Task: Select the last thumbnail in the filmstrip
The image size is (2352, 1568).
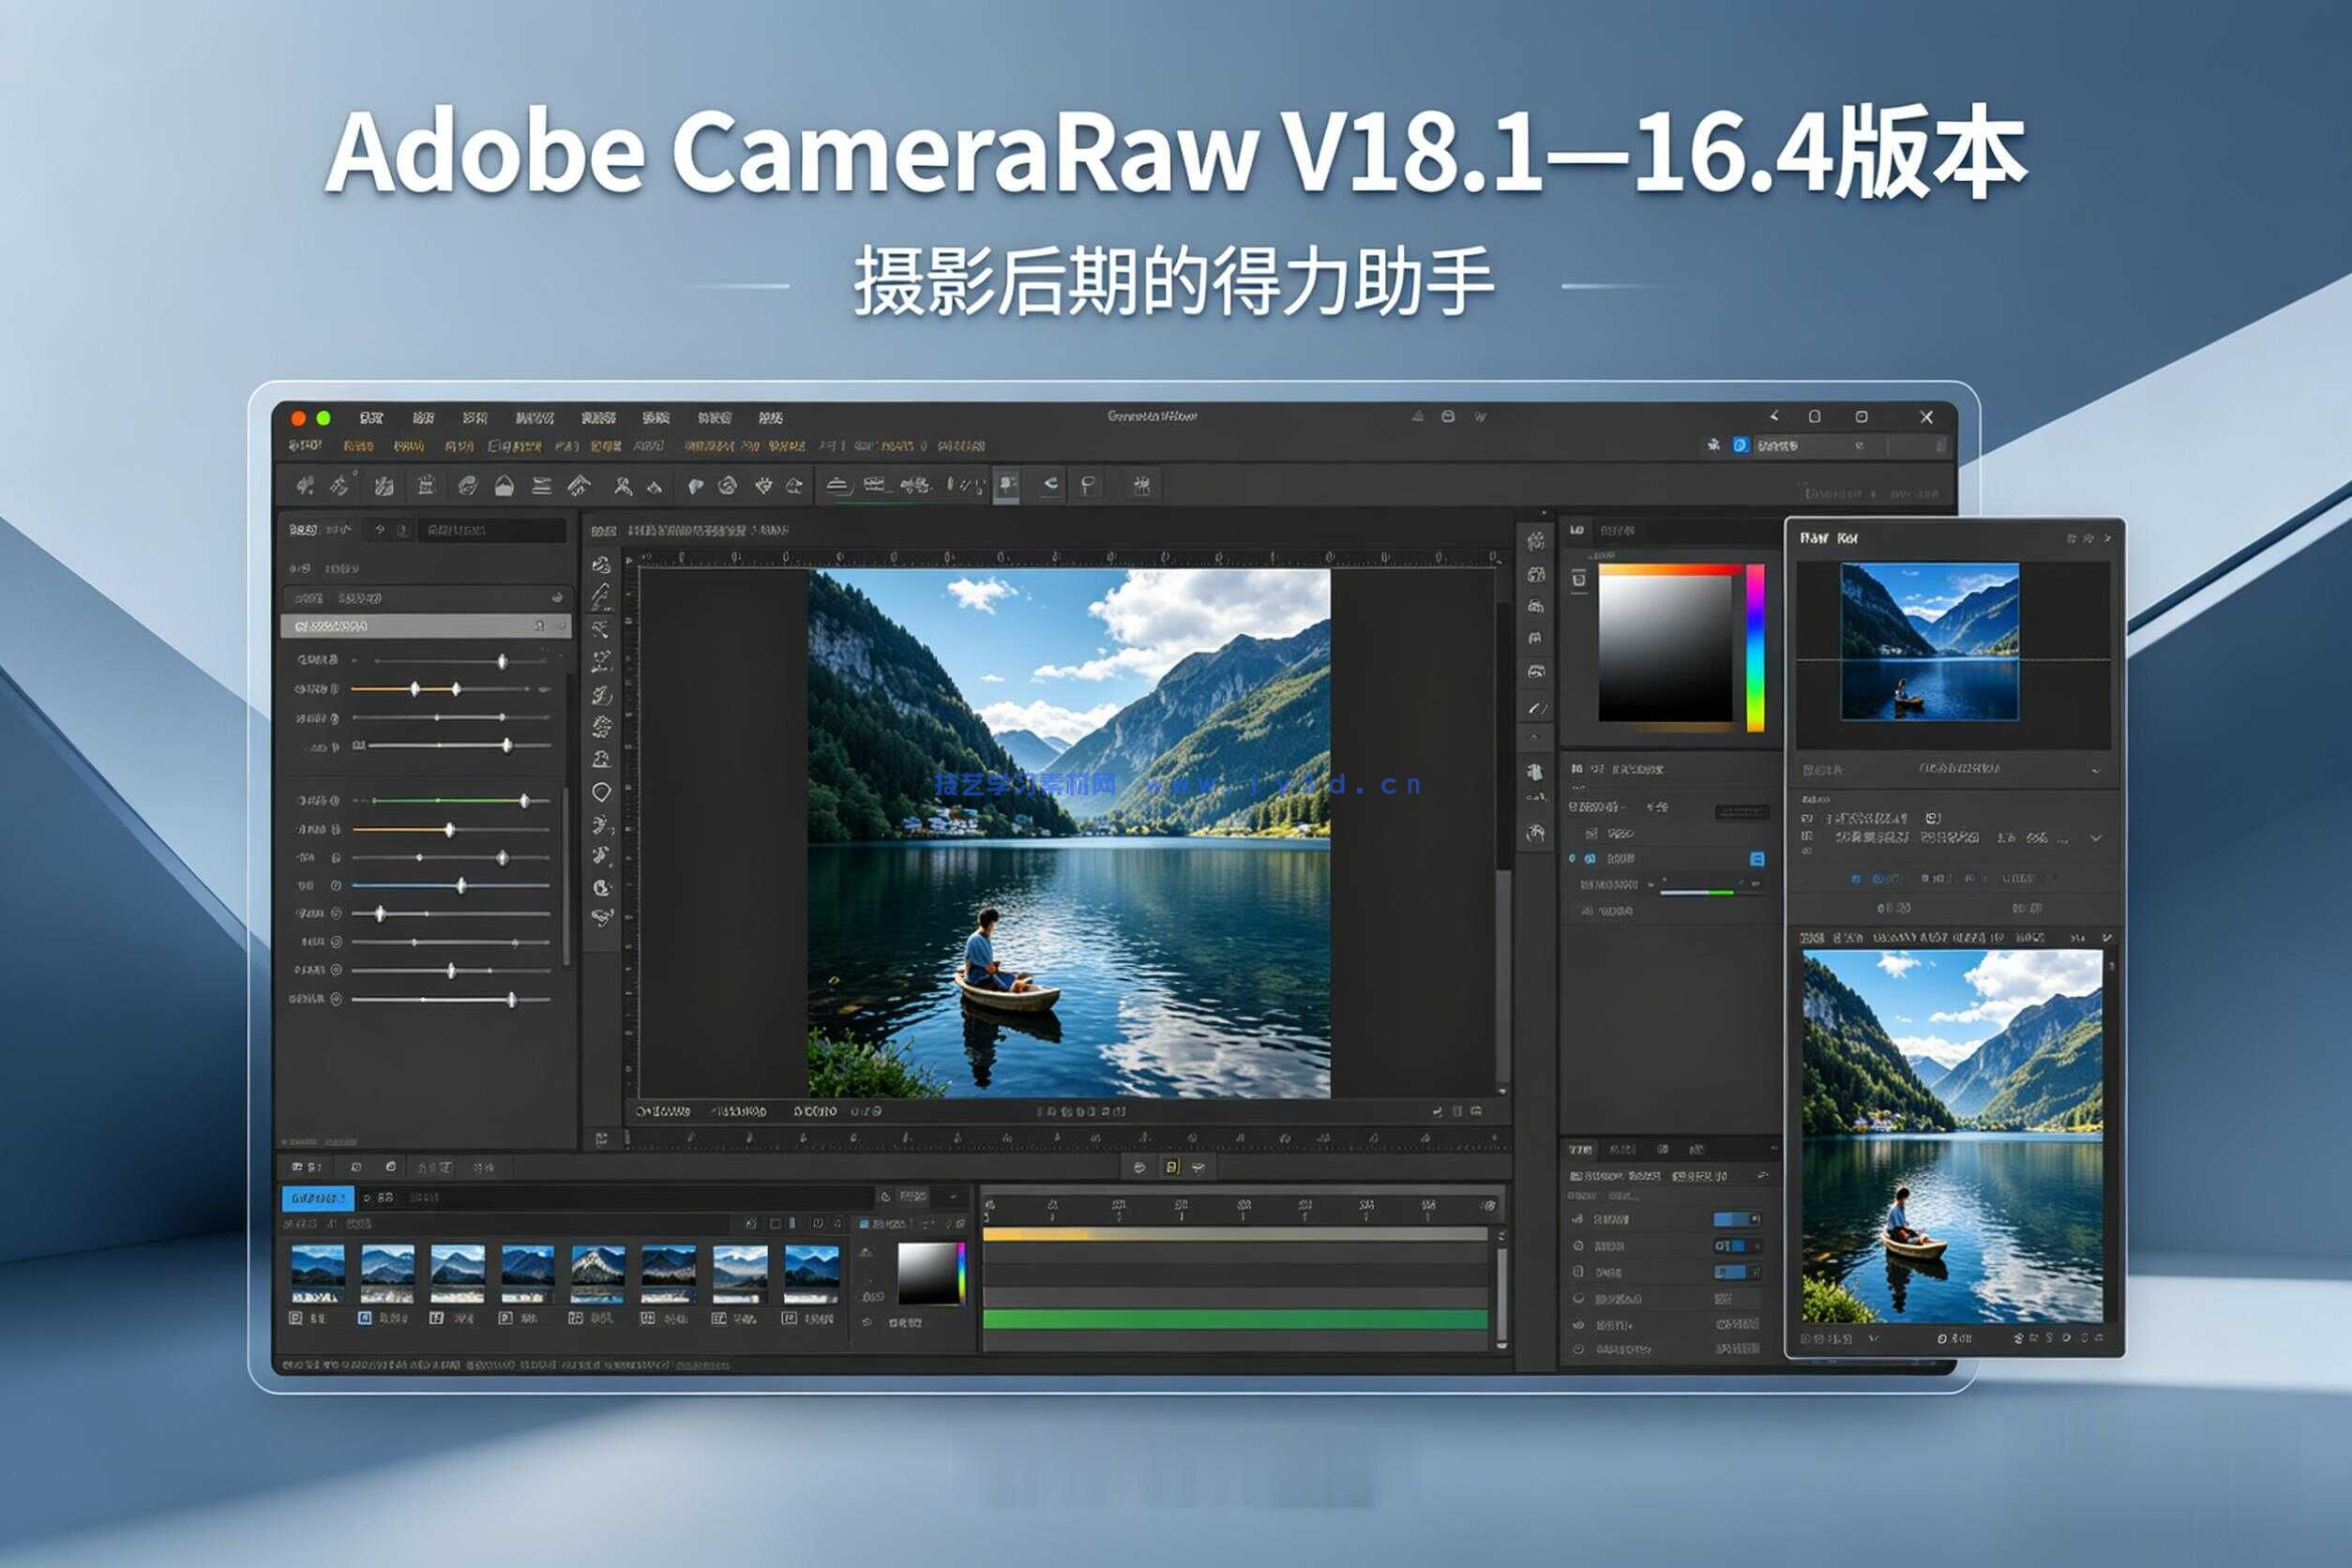Action: coord(811,1274)
